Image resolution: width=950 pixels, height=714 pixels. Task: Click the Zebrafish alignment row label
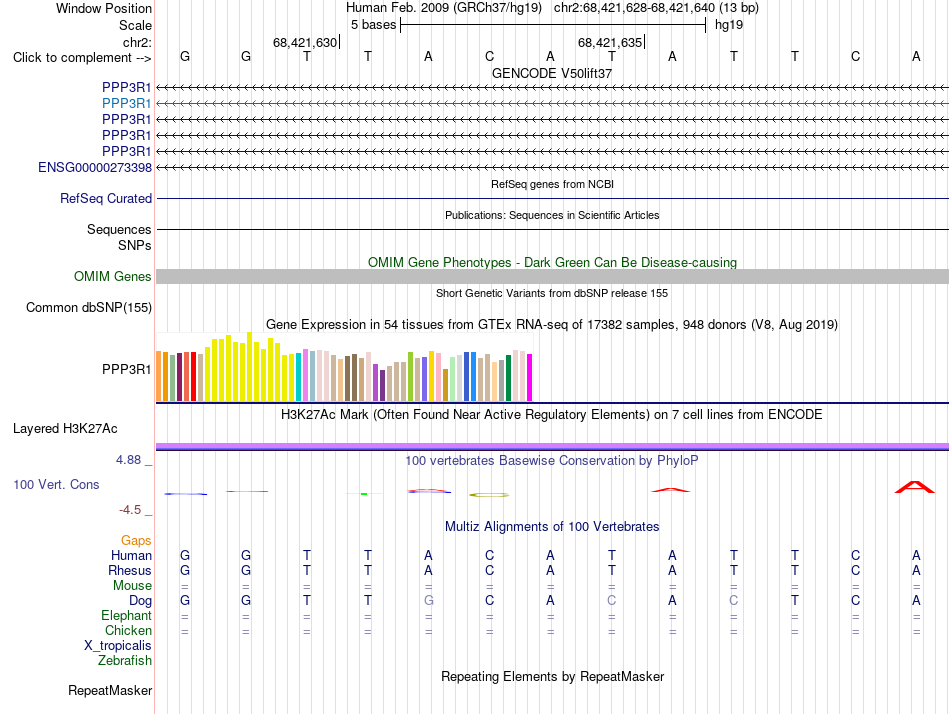[125, 661]
